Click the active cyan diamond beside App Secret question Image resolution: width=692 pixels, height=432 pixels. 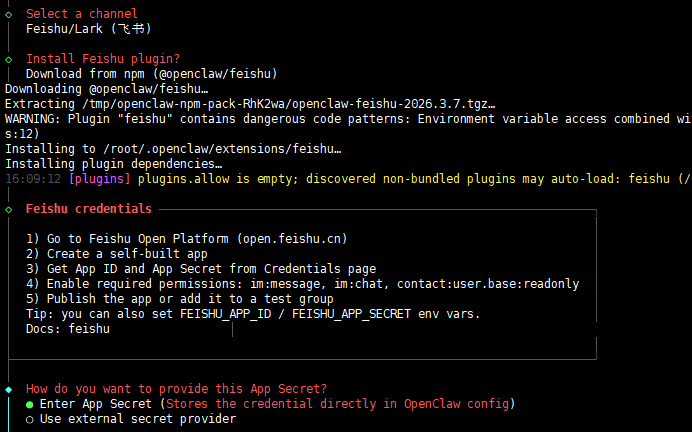[9, 390]
